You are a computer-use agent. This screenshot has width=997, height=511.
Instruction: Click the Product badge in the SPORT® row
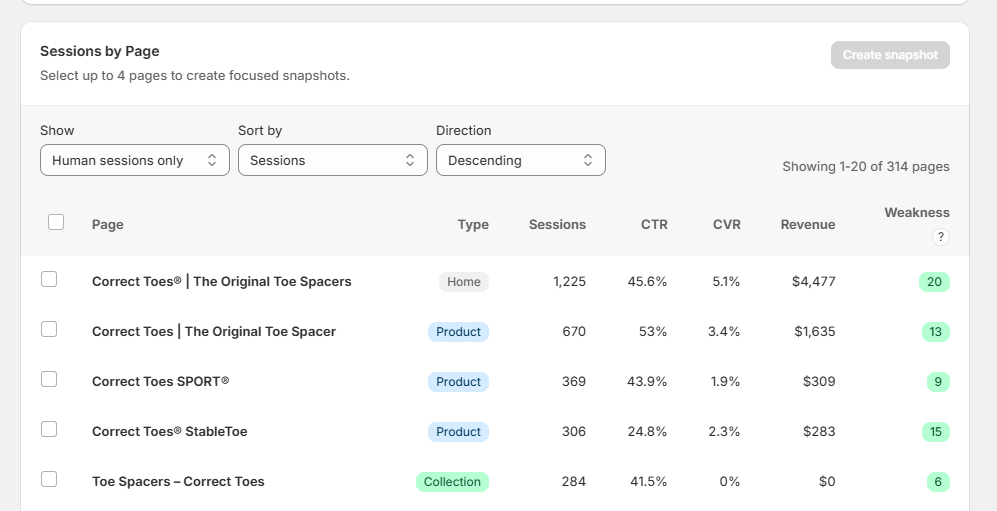click(x=458, y=382)
